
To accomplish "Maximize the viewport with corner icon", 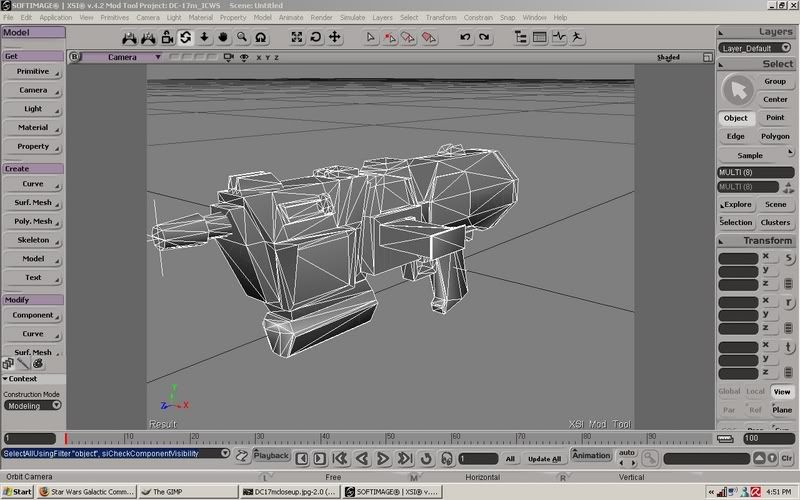I will pos(707,57).
